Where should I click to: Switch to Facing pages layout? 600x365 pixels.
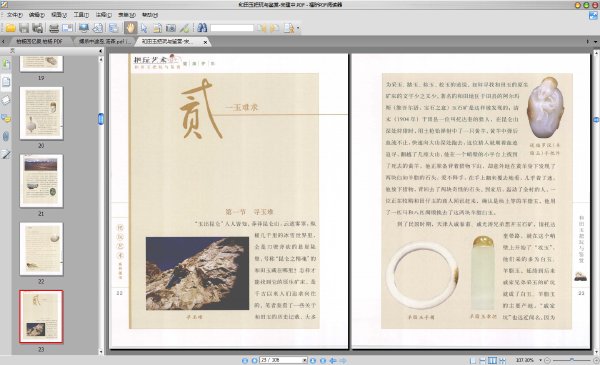(492, 360)
